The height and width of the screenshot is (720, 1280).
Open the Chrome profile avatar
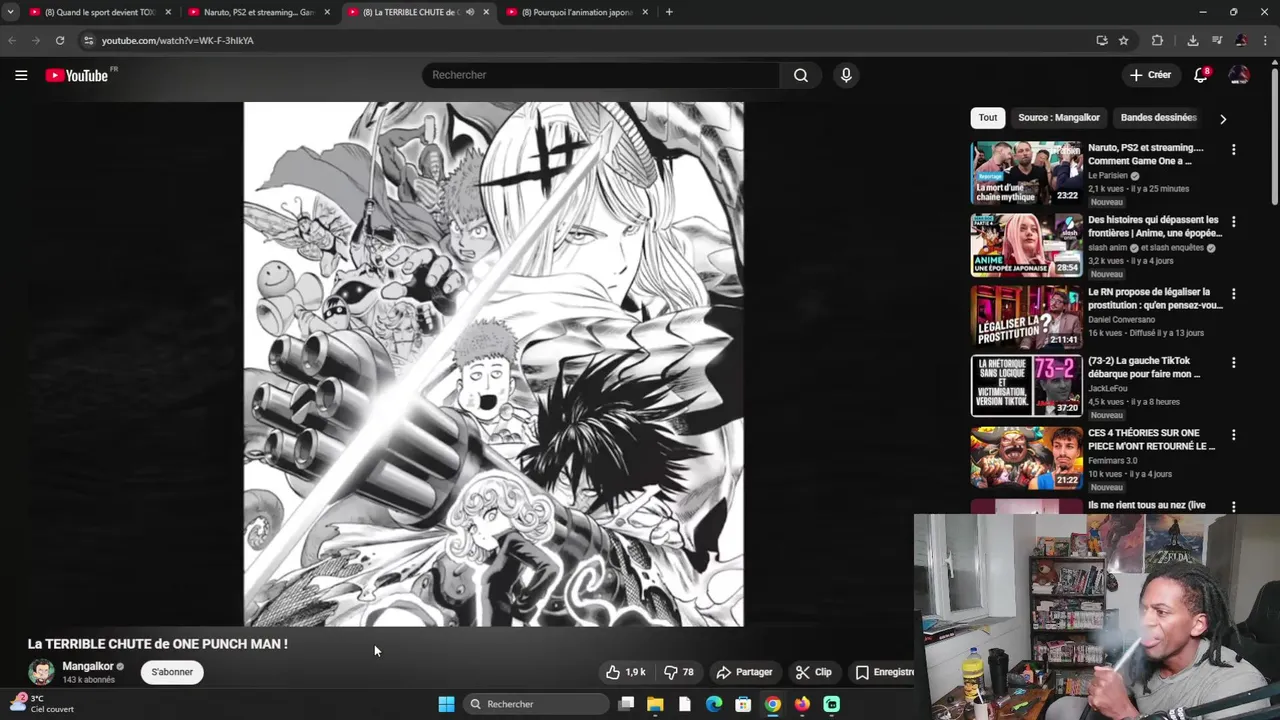click(x=1241, y=40)
